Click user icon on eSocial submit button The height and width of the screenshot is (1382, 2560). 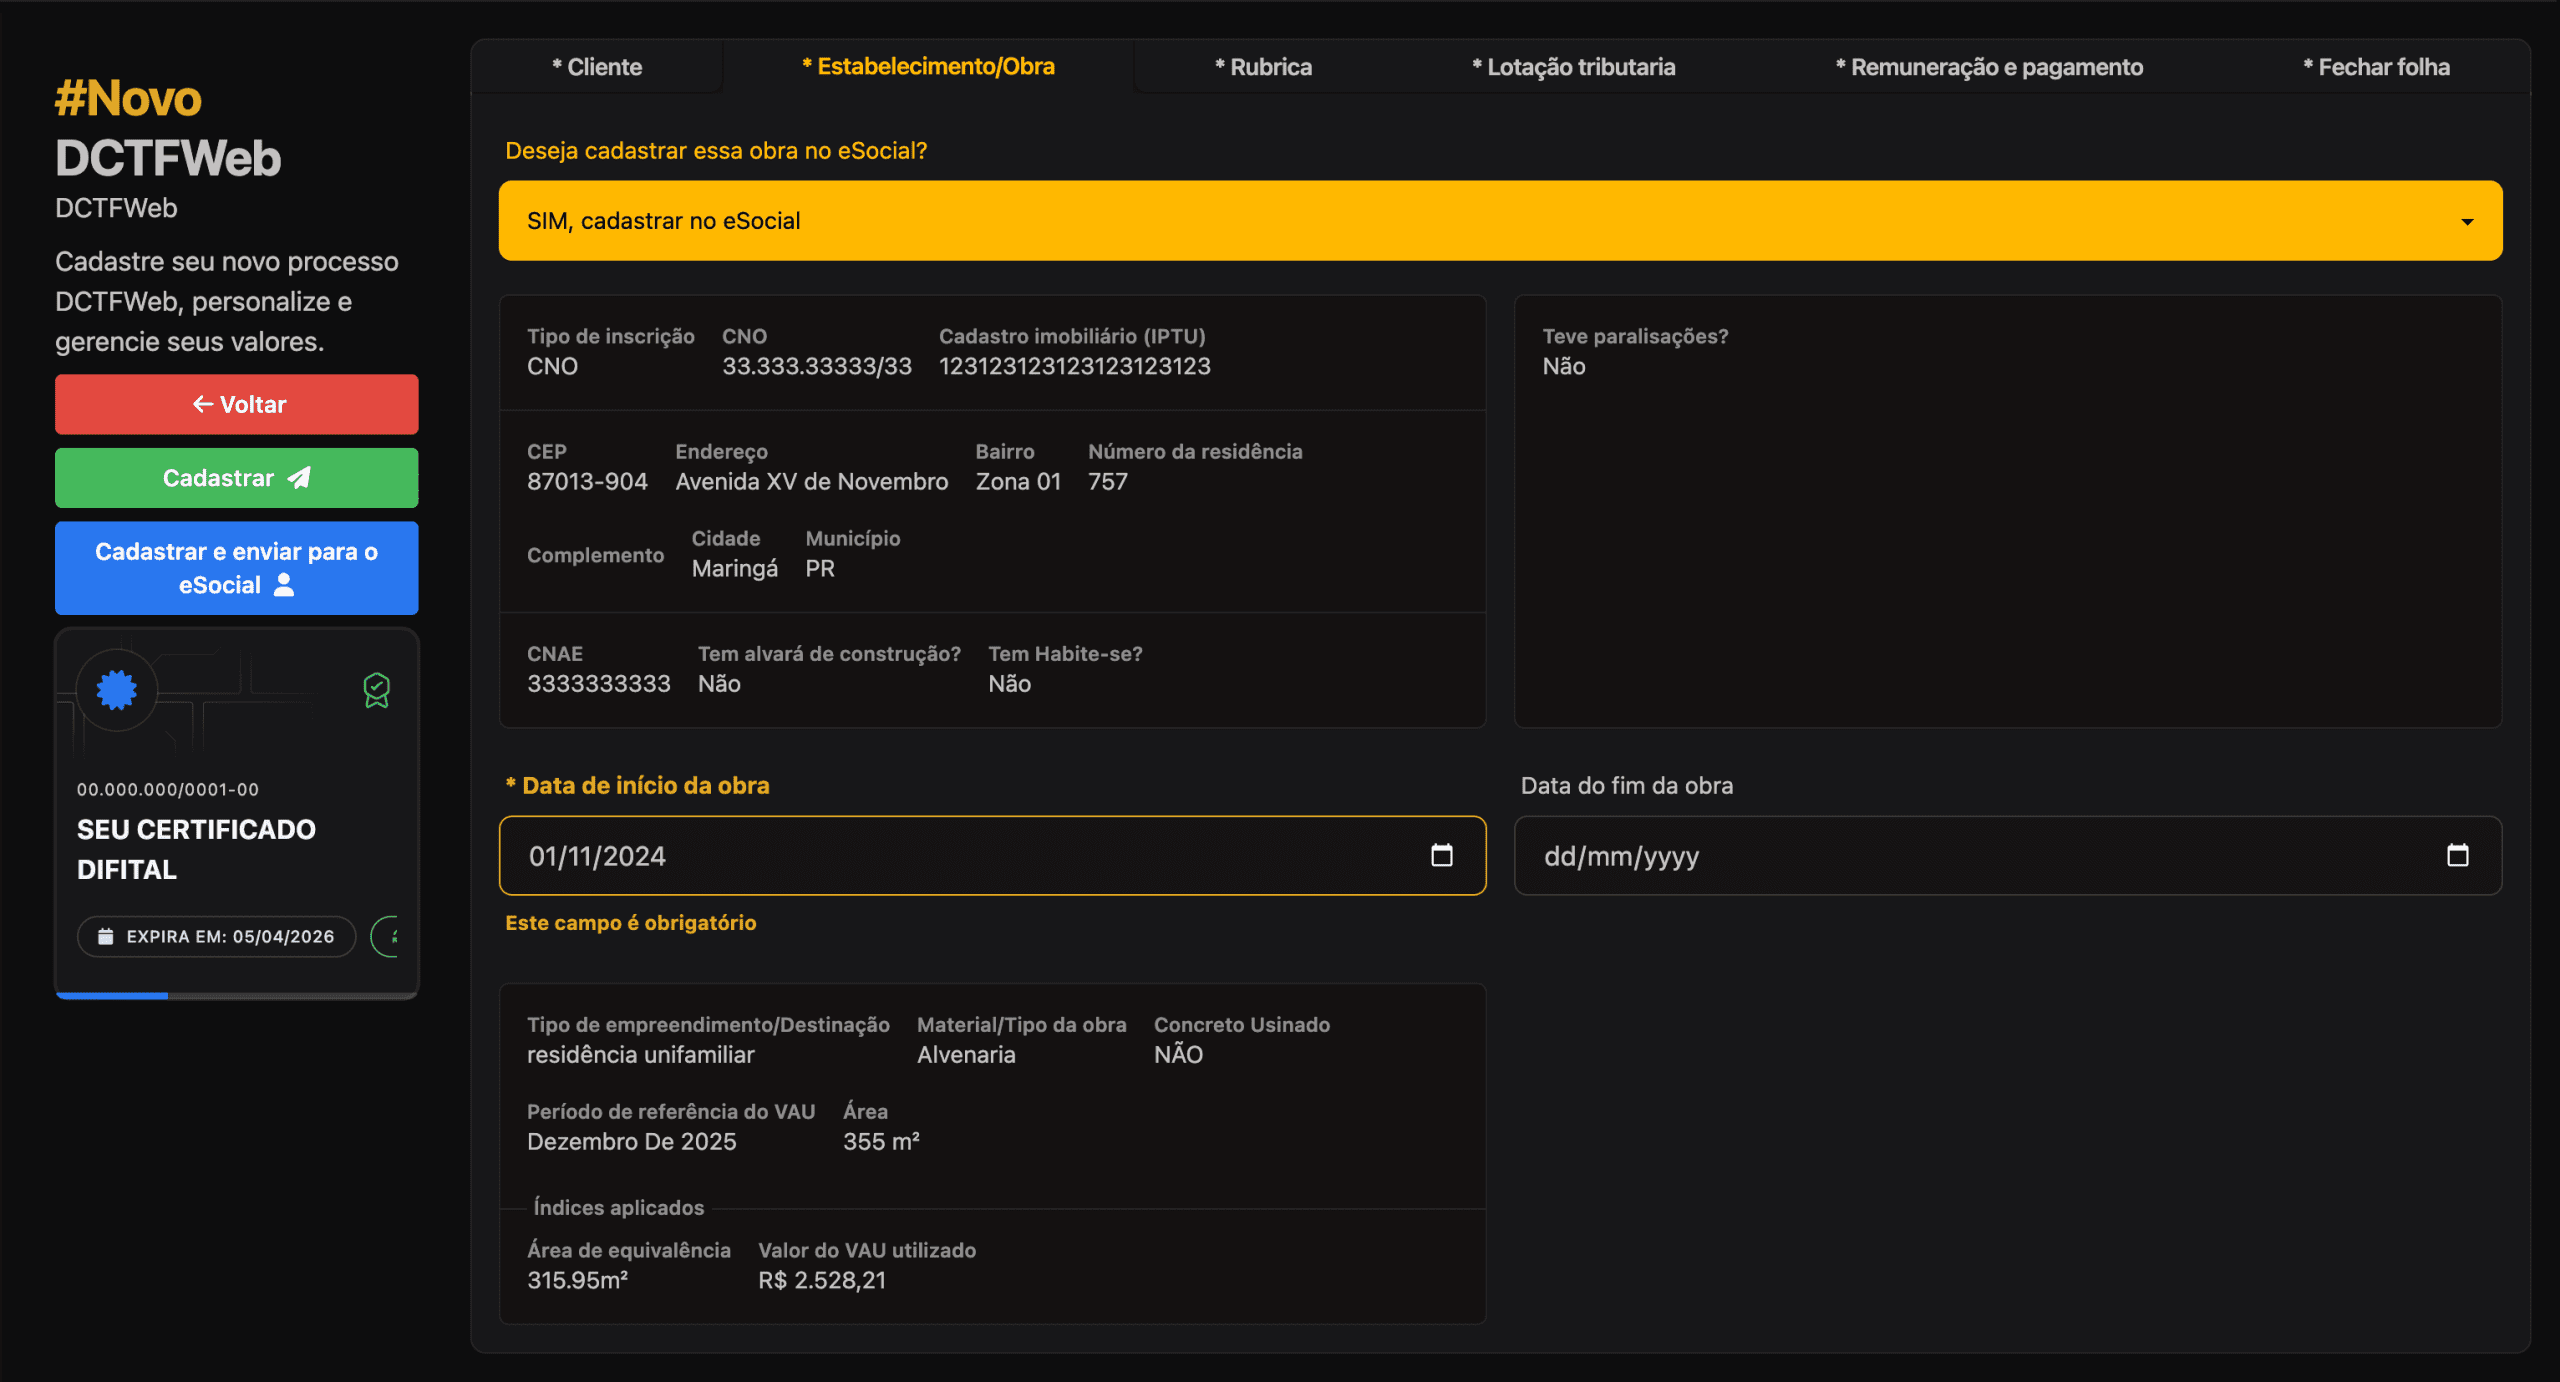click(284, 585)
